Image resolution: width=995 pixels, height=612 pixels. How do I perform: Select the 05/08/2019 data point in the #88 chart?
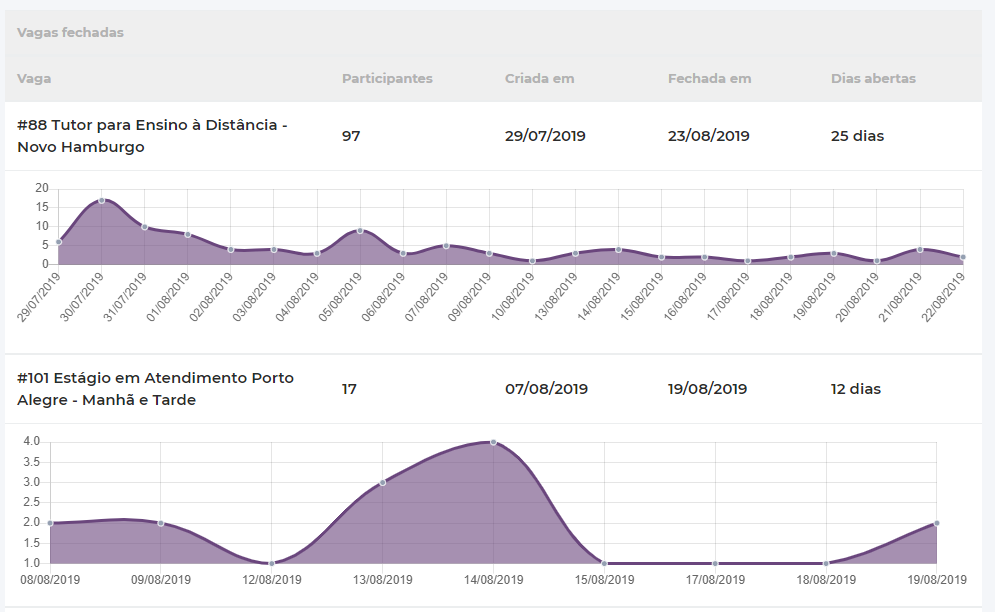tap(360, 231)
